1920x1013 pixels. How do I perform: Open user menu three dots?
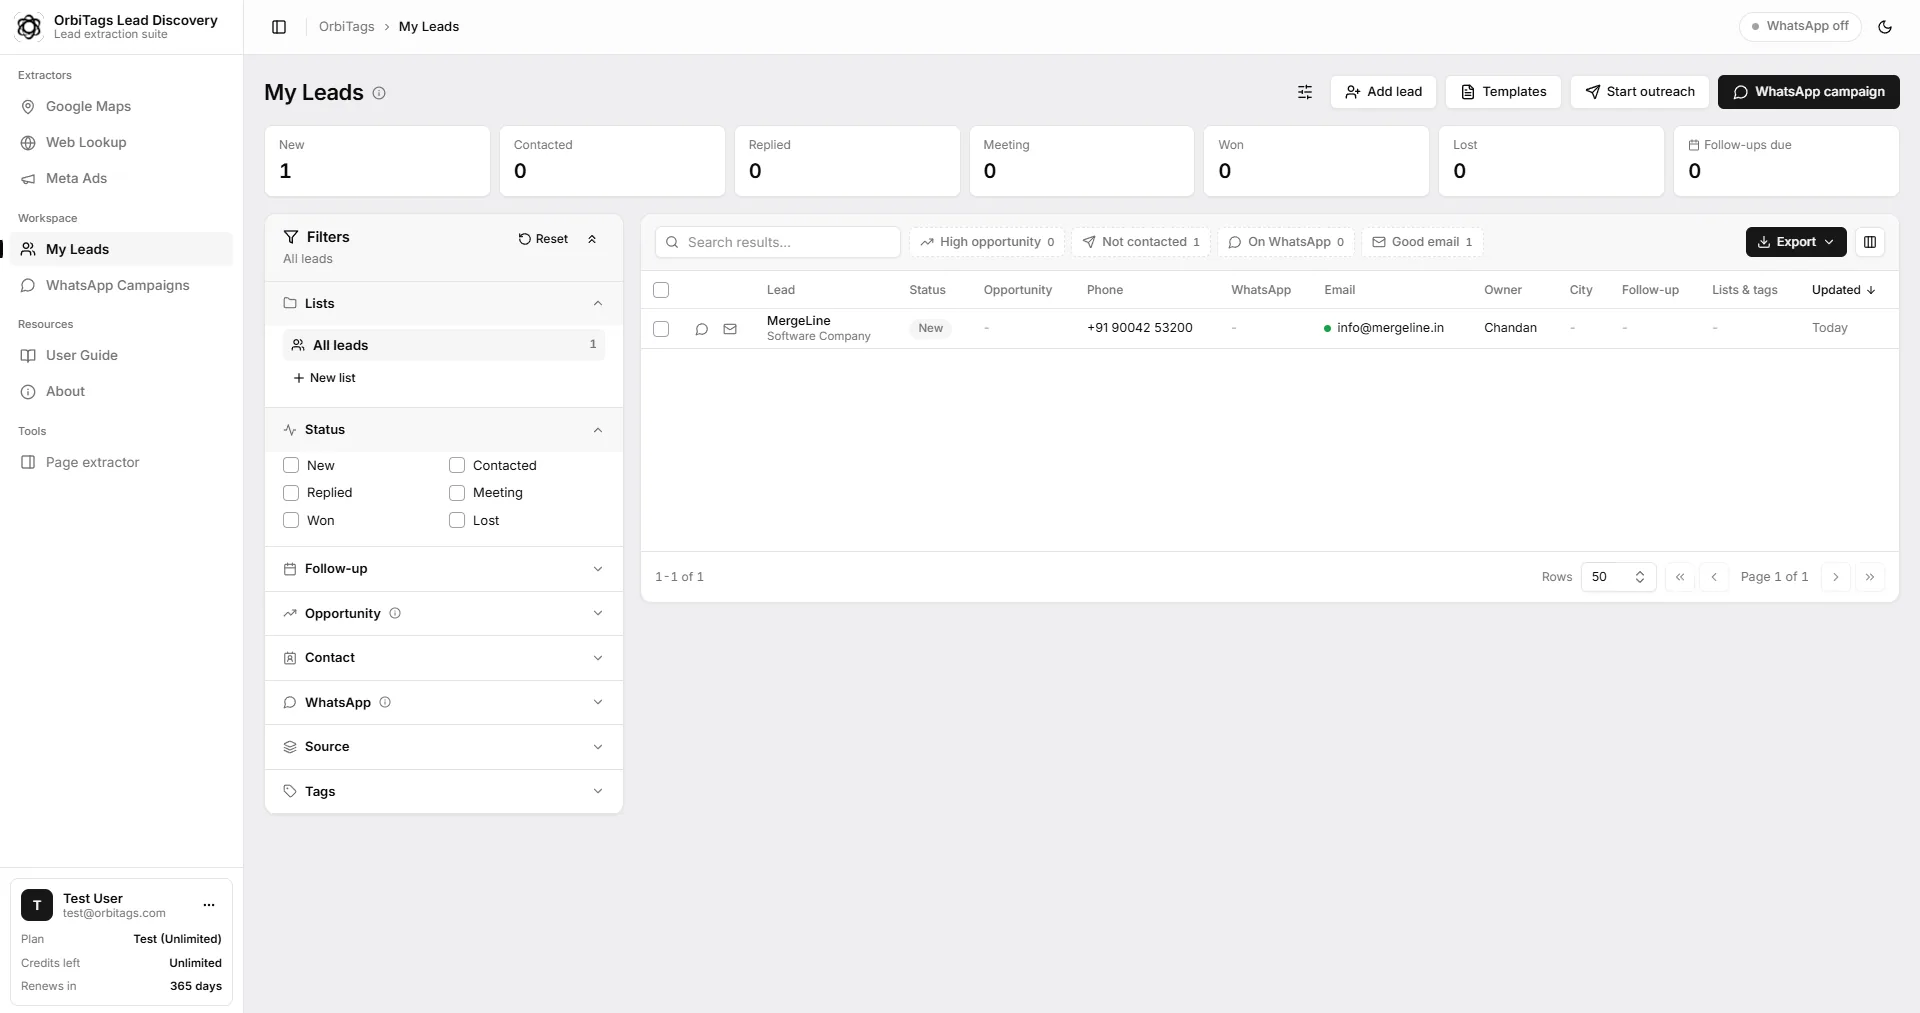[x=209, y=905]
